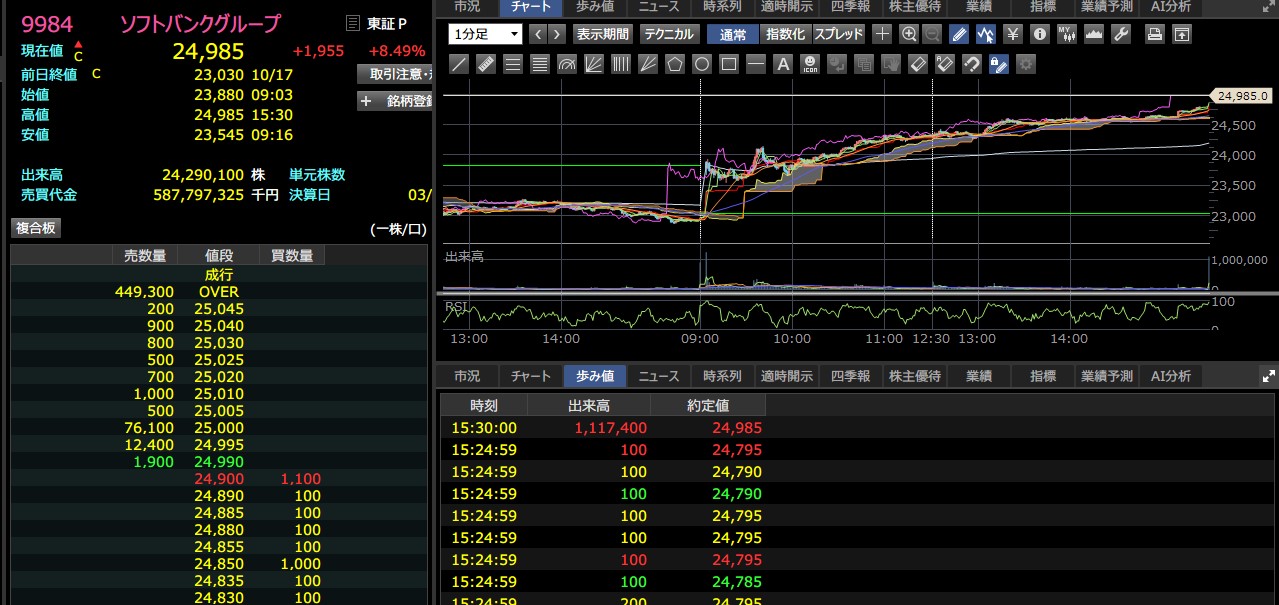Pop out the chart window icon
This screenshot has width=1279, height=605.
coord(1182,34)
